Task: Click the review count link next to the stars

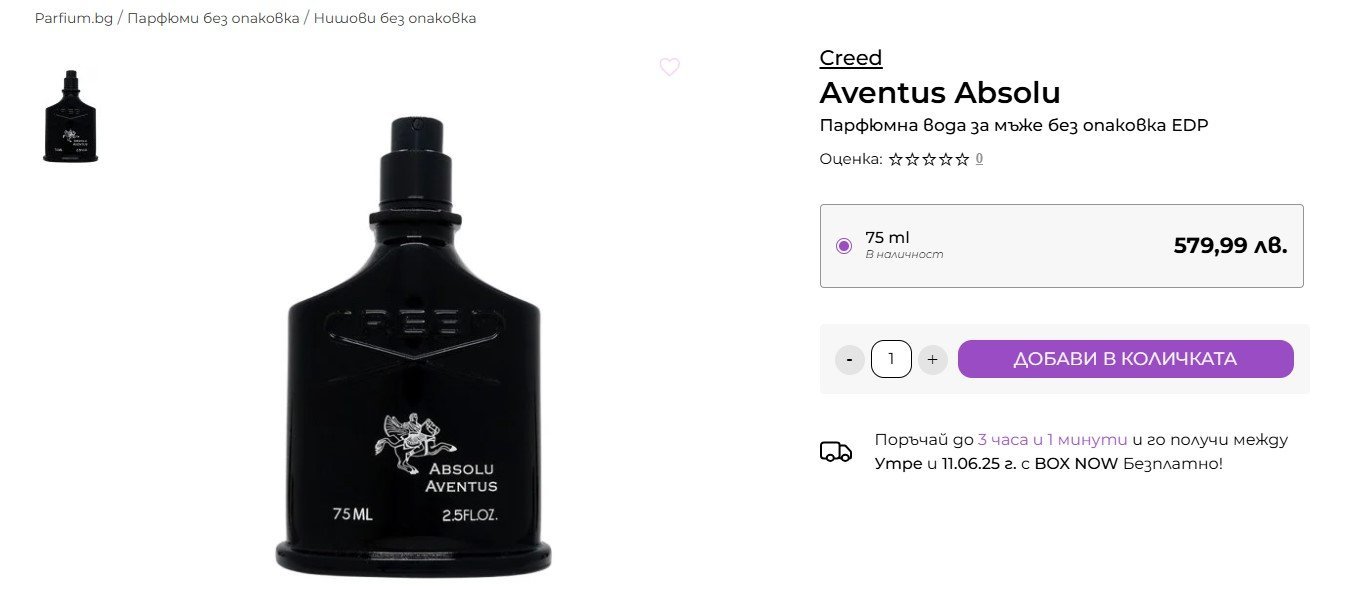Action: tap(979, 159)
